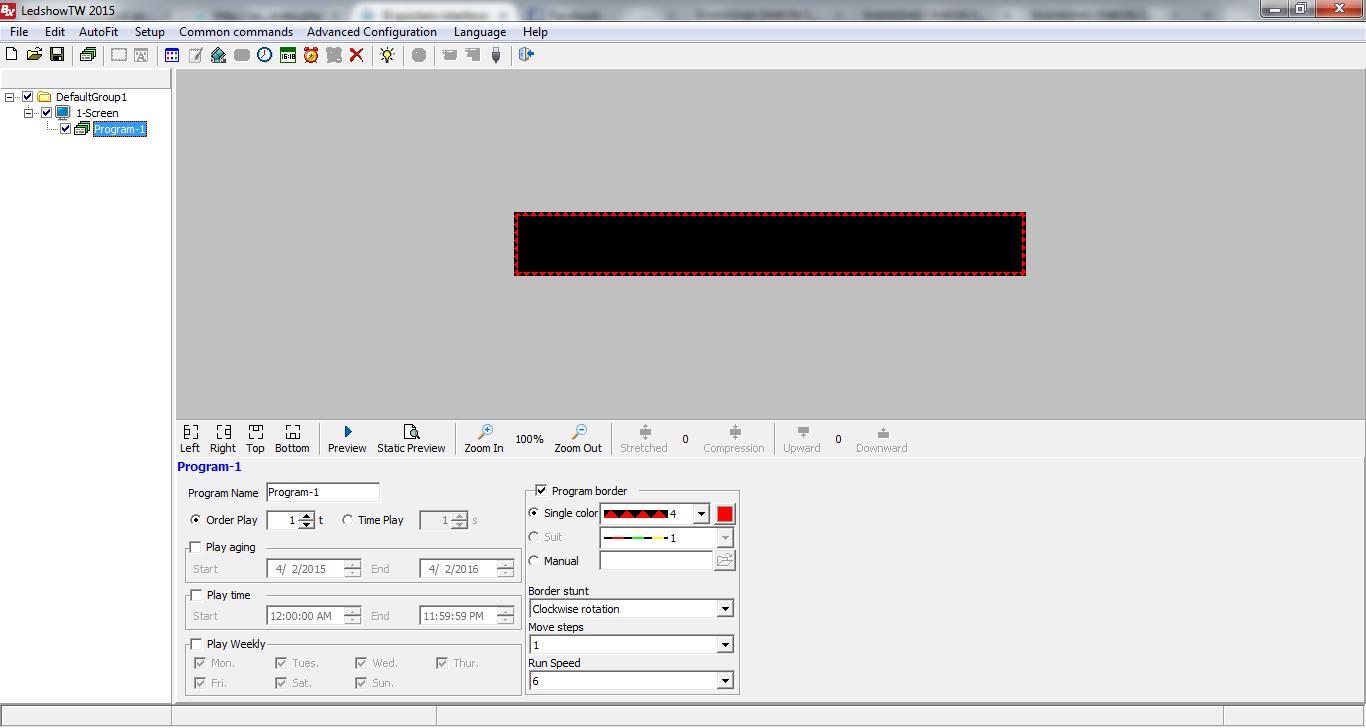Zoom Out on the LED preview

[578, 439]
